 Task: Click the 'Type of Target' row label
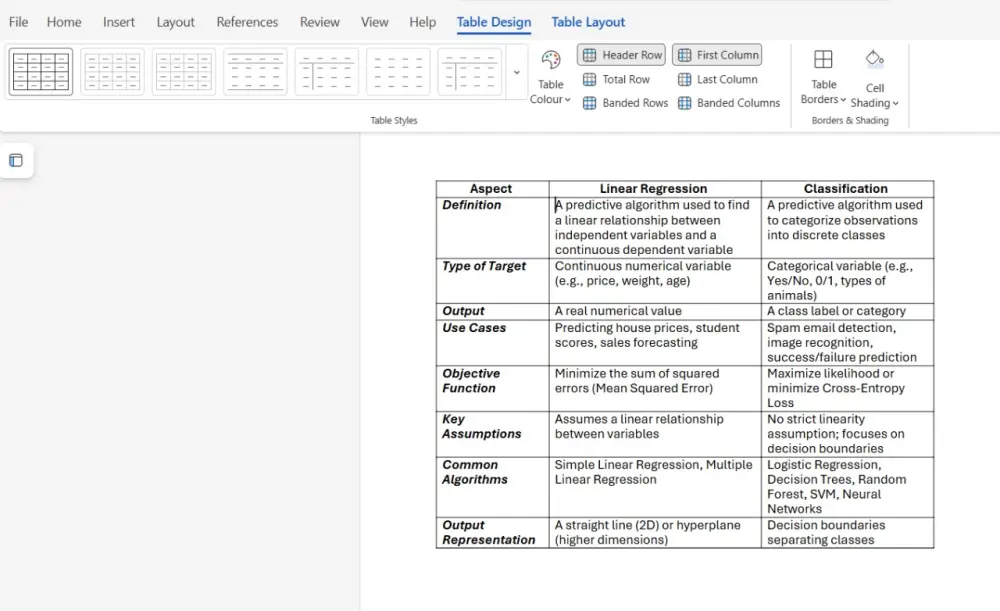(x=484, y=266)
